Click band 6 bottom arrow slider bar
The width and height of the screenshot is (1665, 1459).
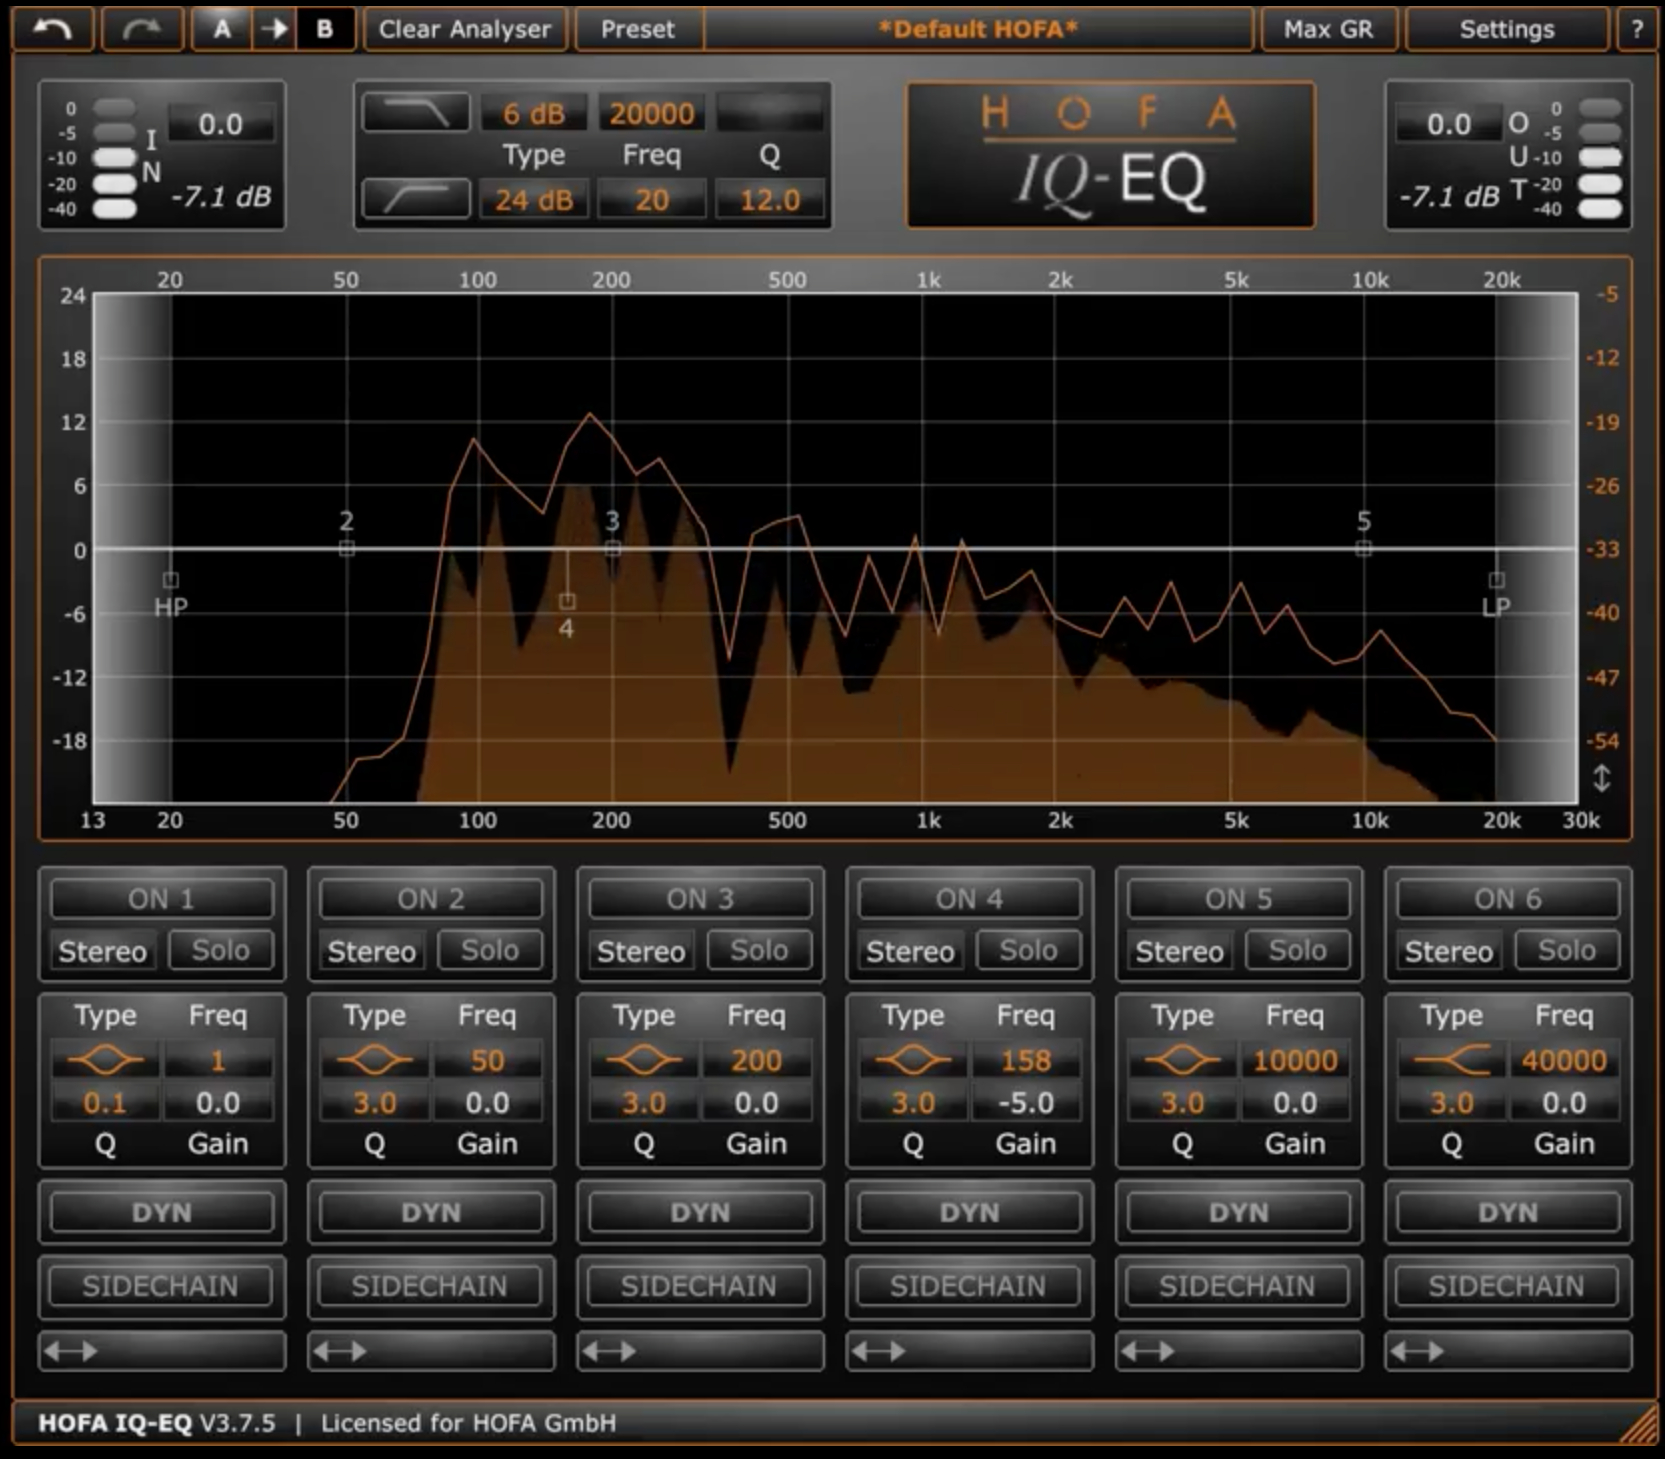pyautogui.click(x=1508, y=1351)
